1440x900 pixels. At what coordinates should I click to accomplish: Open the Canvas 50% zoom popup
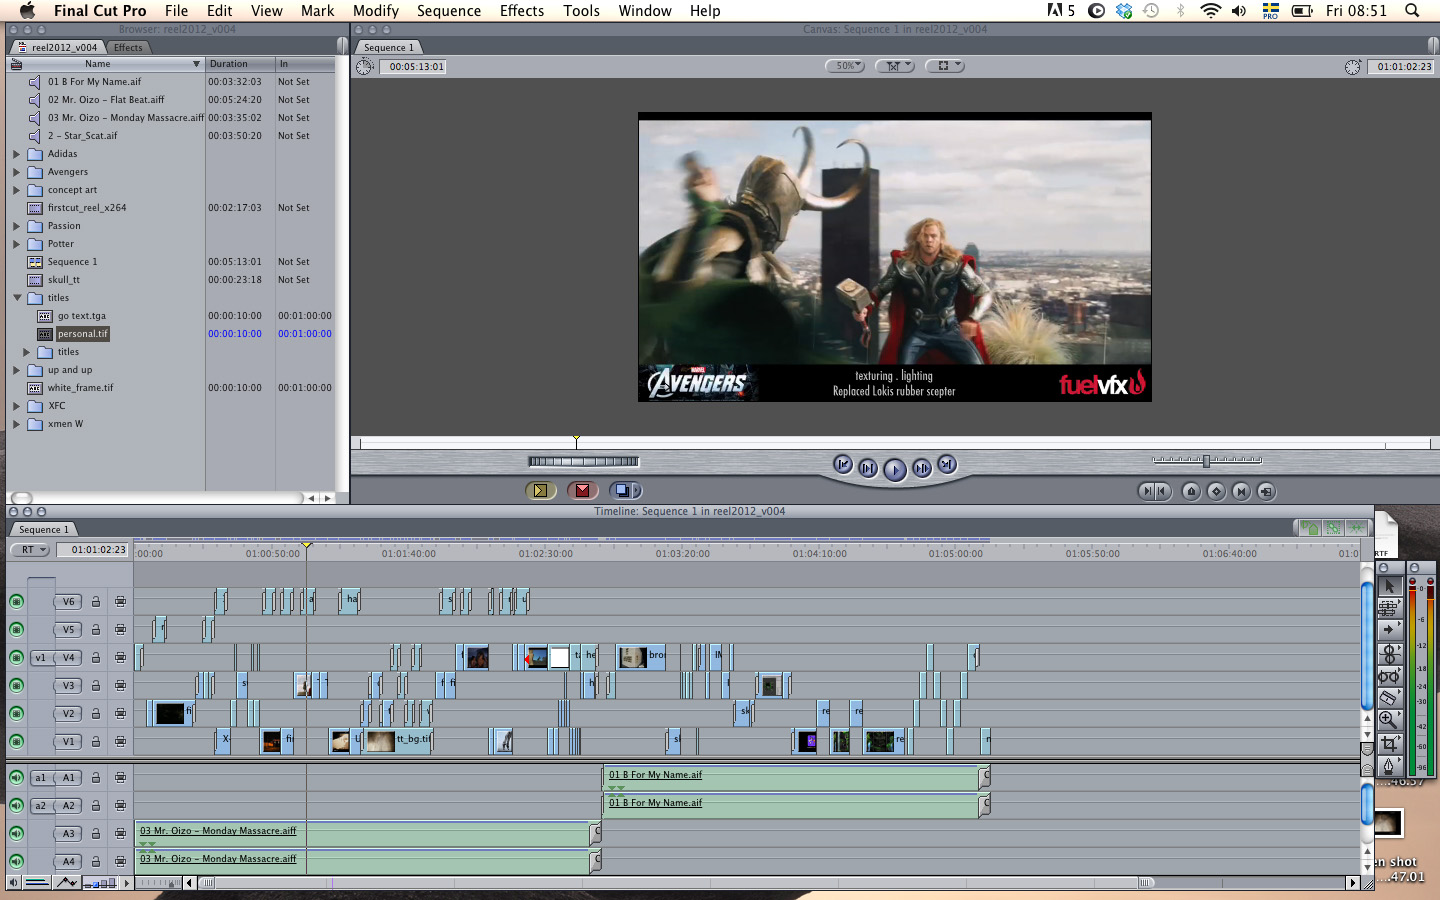[x=845, y=66]
